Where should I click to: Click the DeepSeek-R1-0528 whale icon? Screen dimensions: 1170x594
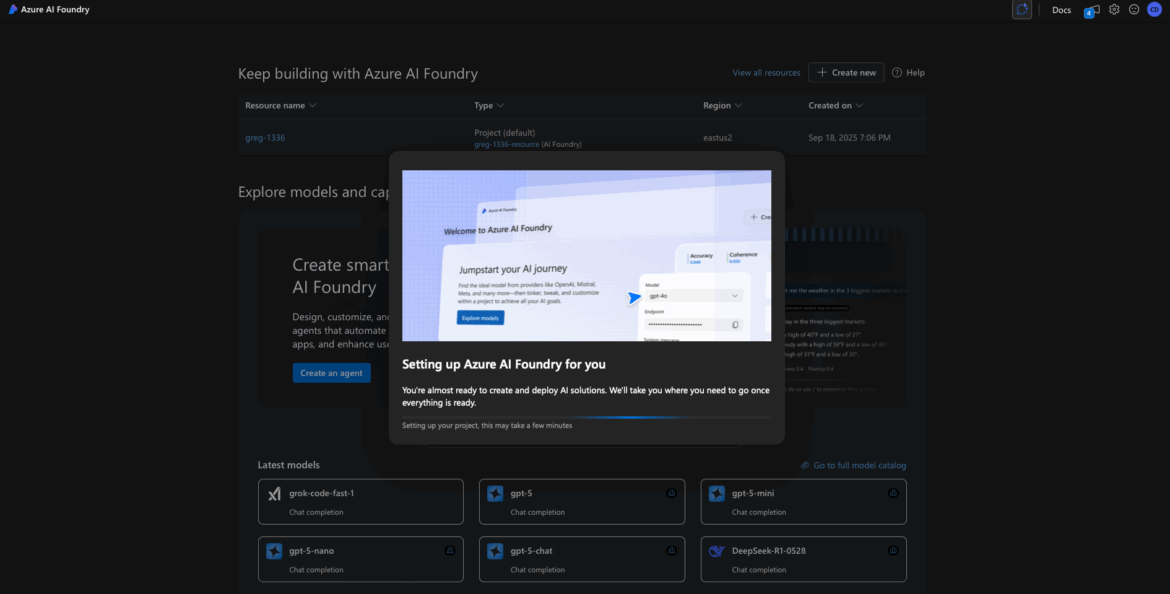(716, 551)
